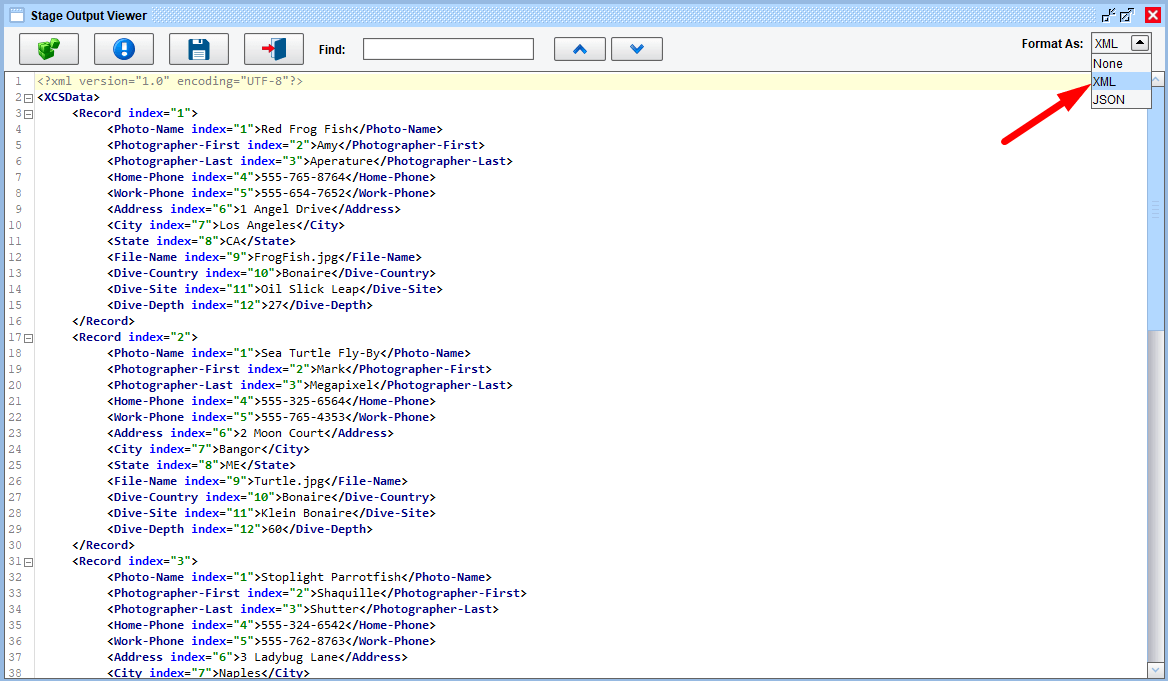Click phone number 555-325-6564
Image resolution: width=1168 pixels, height=681 pixels.
click(303, 401)
